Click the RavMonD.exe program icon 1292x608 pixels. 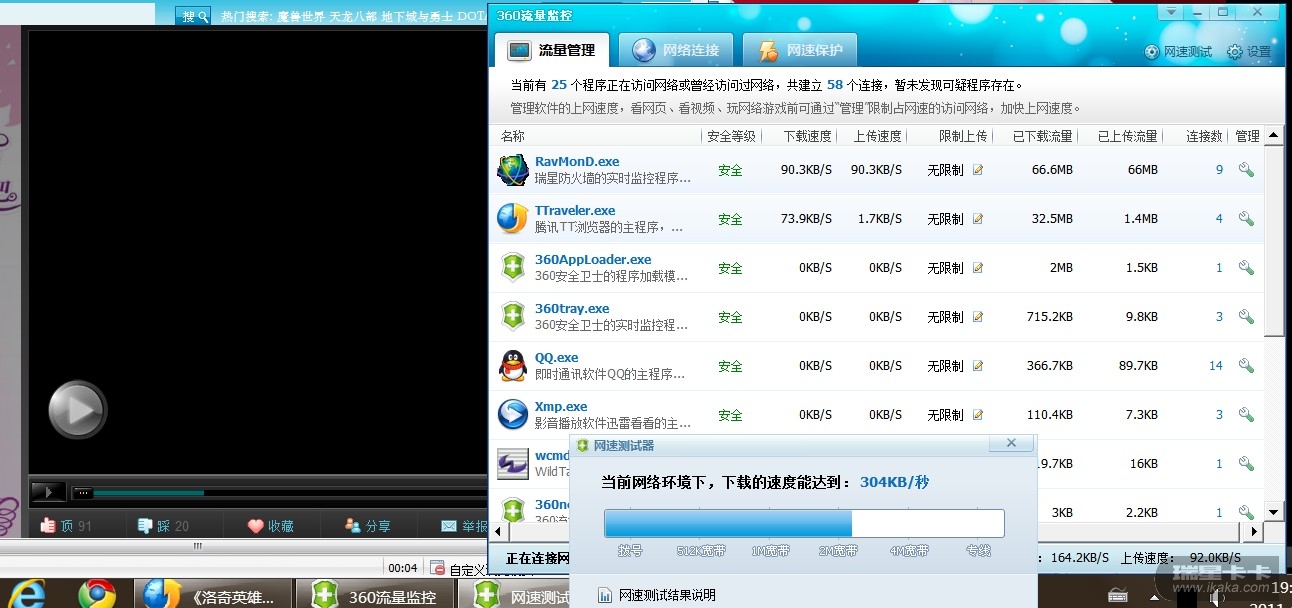click(x=513, y=170)
